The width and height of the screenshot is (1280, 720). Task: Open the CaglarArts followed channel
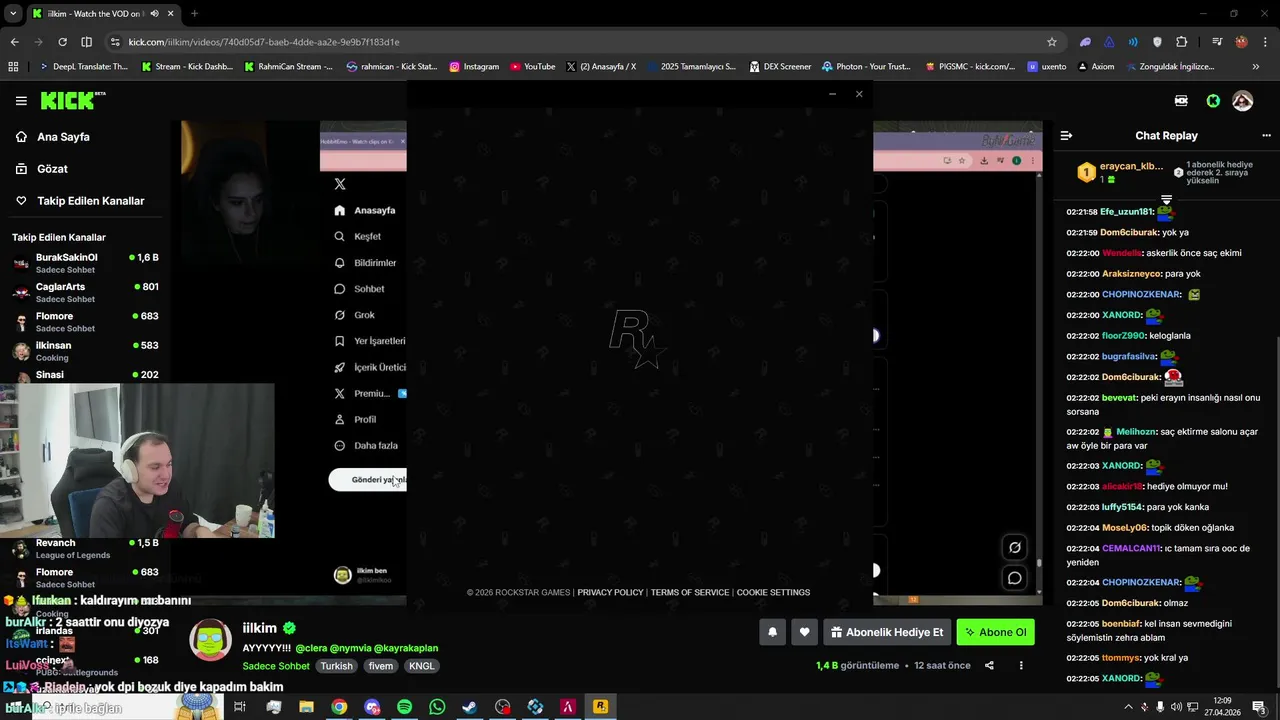(85, 292)
